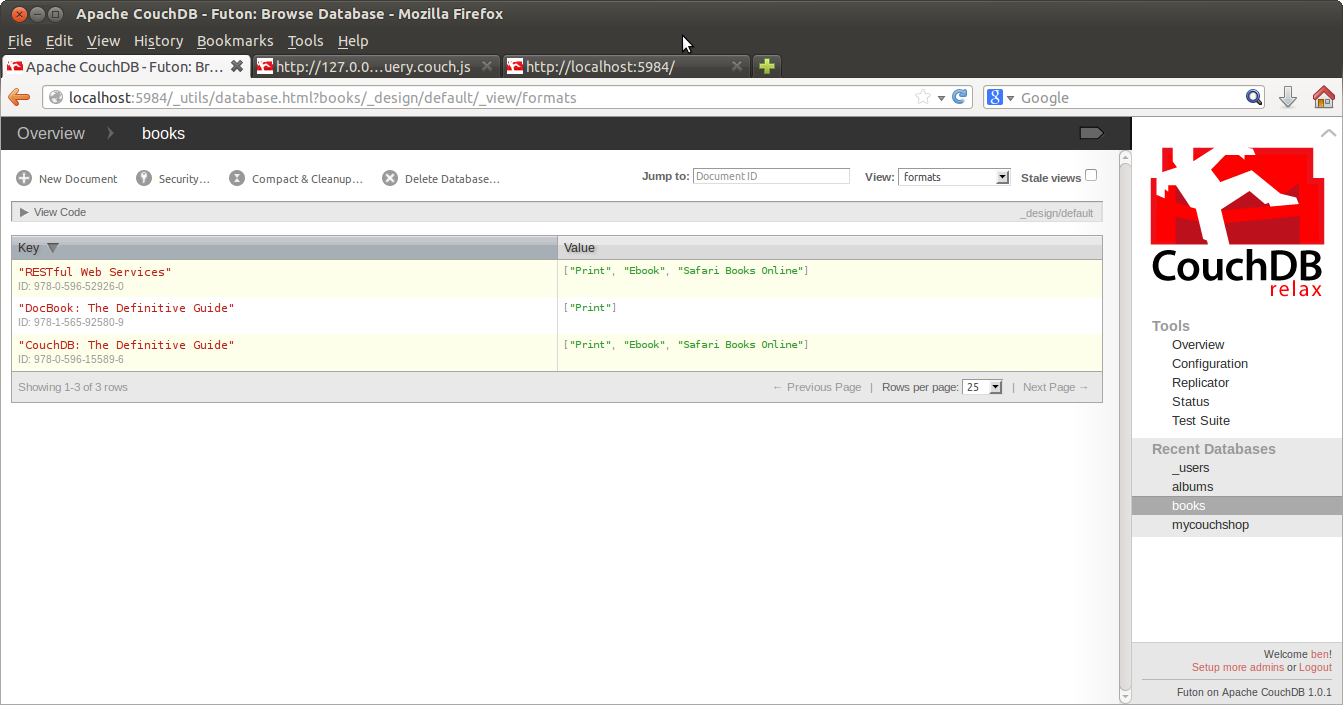Click the URL address bar
The width and height of the screenshot is (1343, 705).
489,98
